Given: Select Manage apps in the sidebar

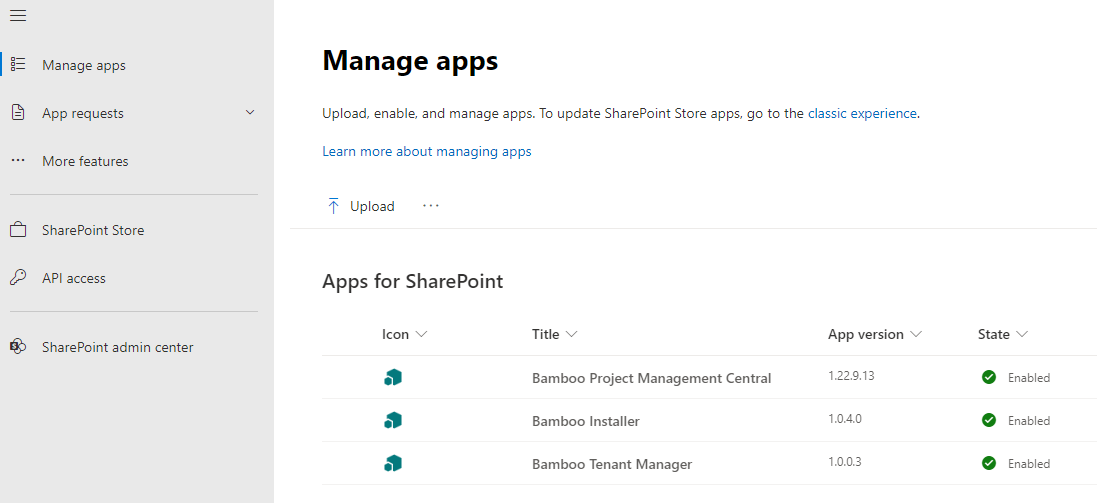Looking at the screenshot, I should pyautogui.click(x=84, y=65).
